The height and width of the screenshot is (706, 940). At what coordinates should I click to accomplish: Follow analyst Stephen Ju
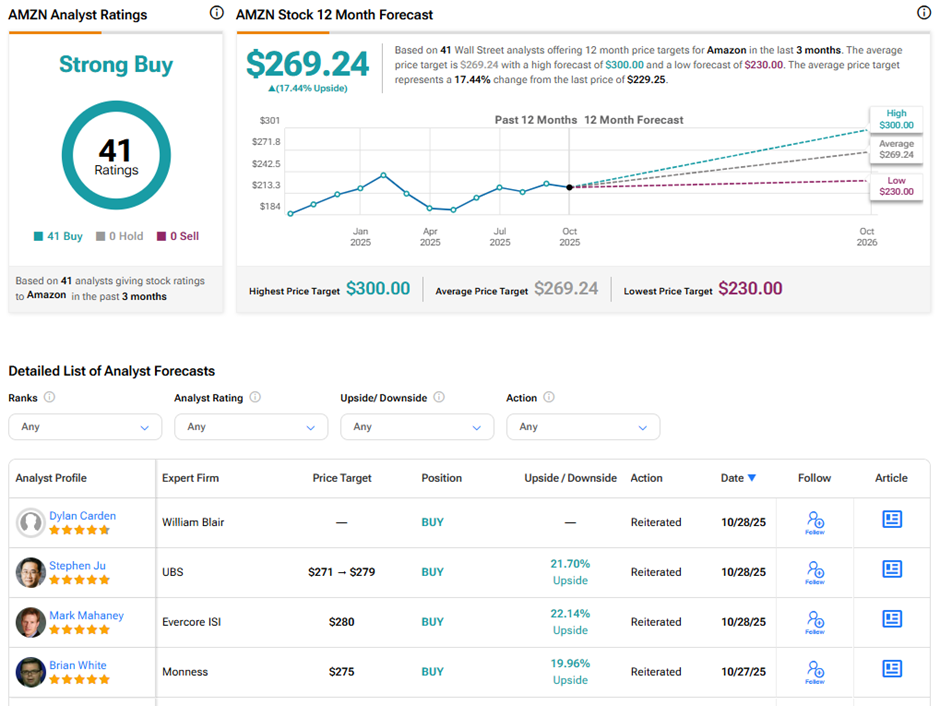click(814, 572)
